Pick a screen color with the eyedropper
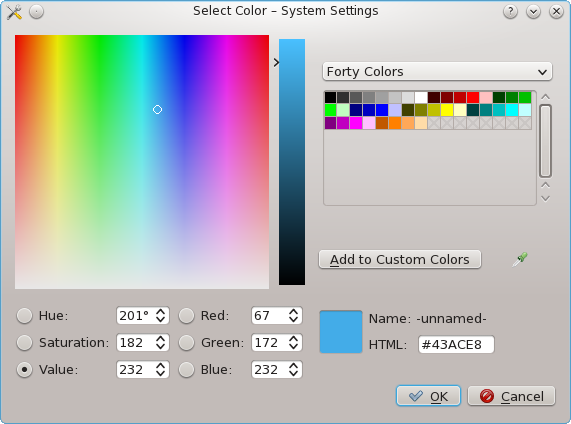 [x=520, y=259]
